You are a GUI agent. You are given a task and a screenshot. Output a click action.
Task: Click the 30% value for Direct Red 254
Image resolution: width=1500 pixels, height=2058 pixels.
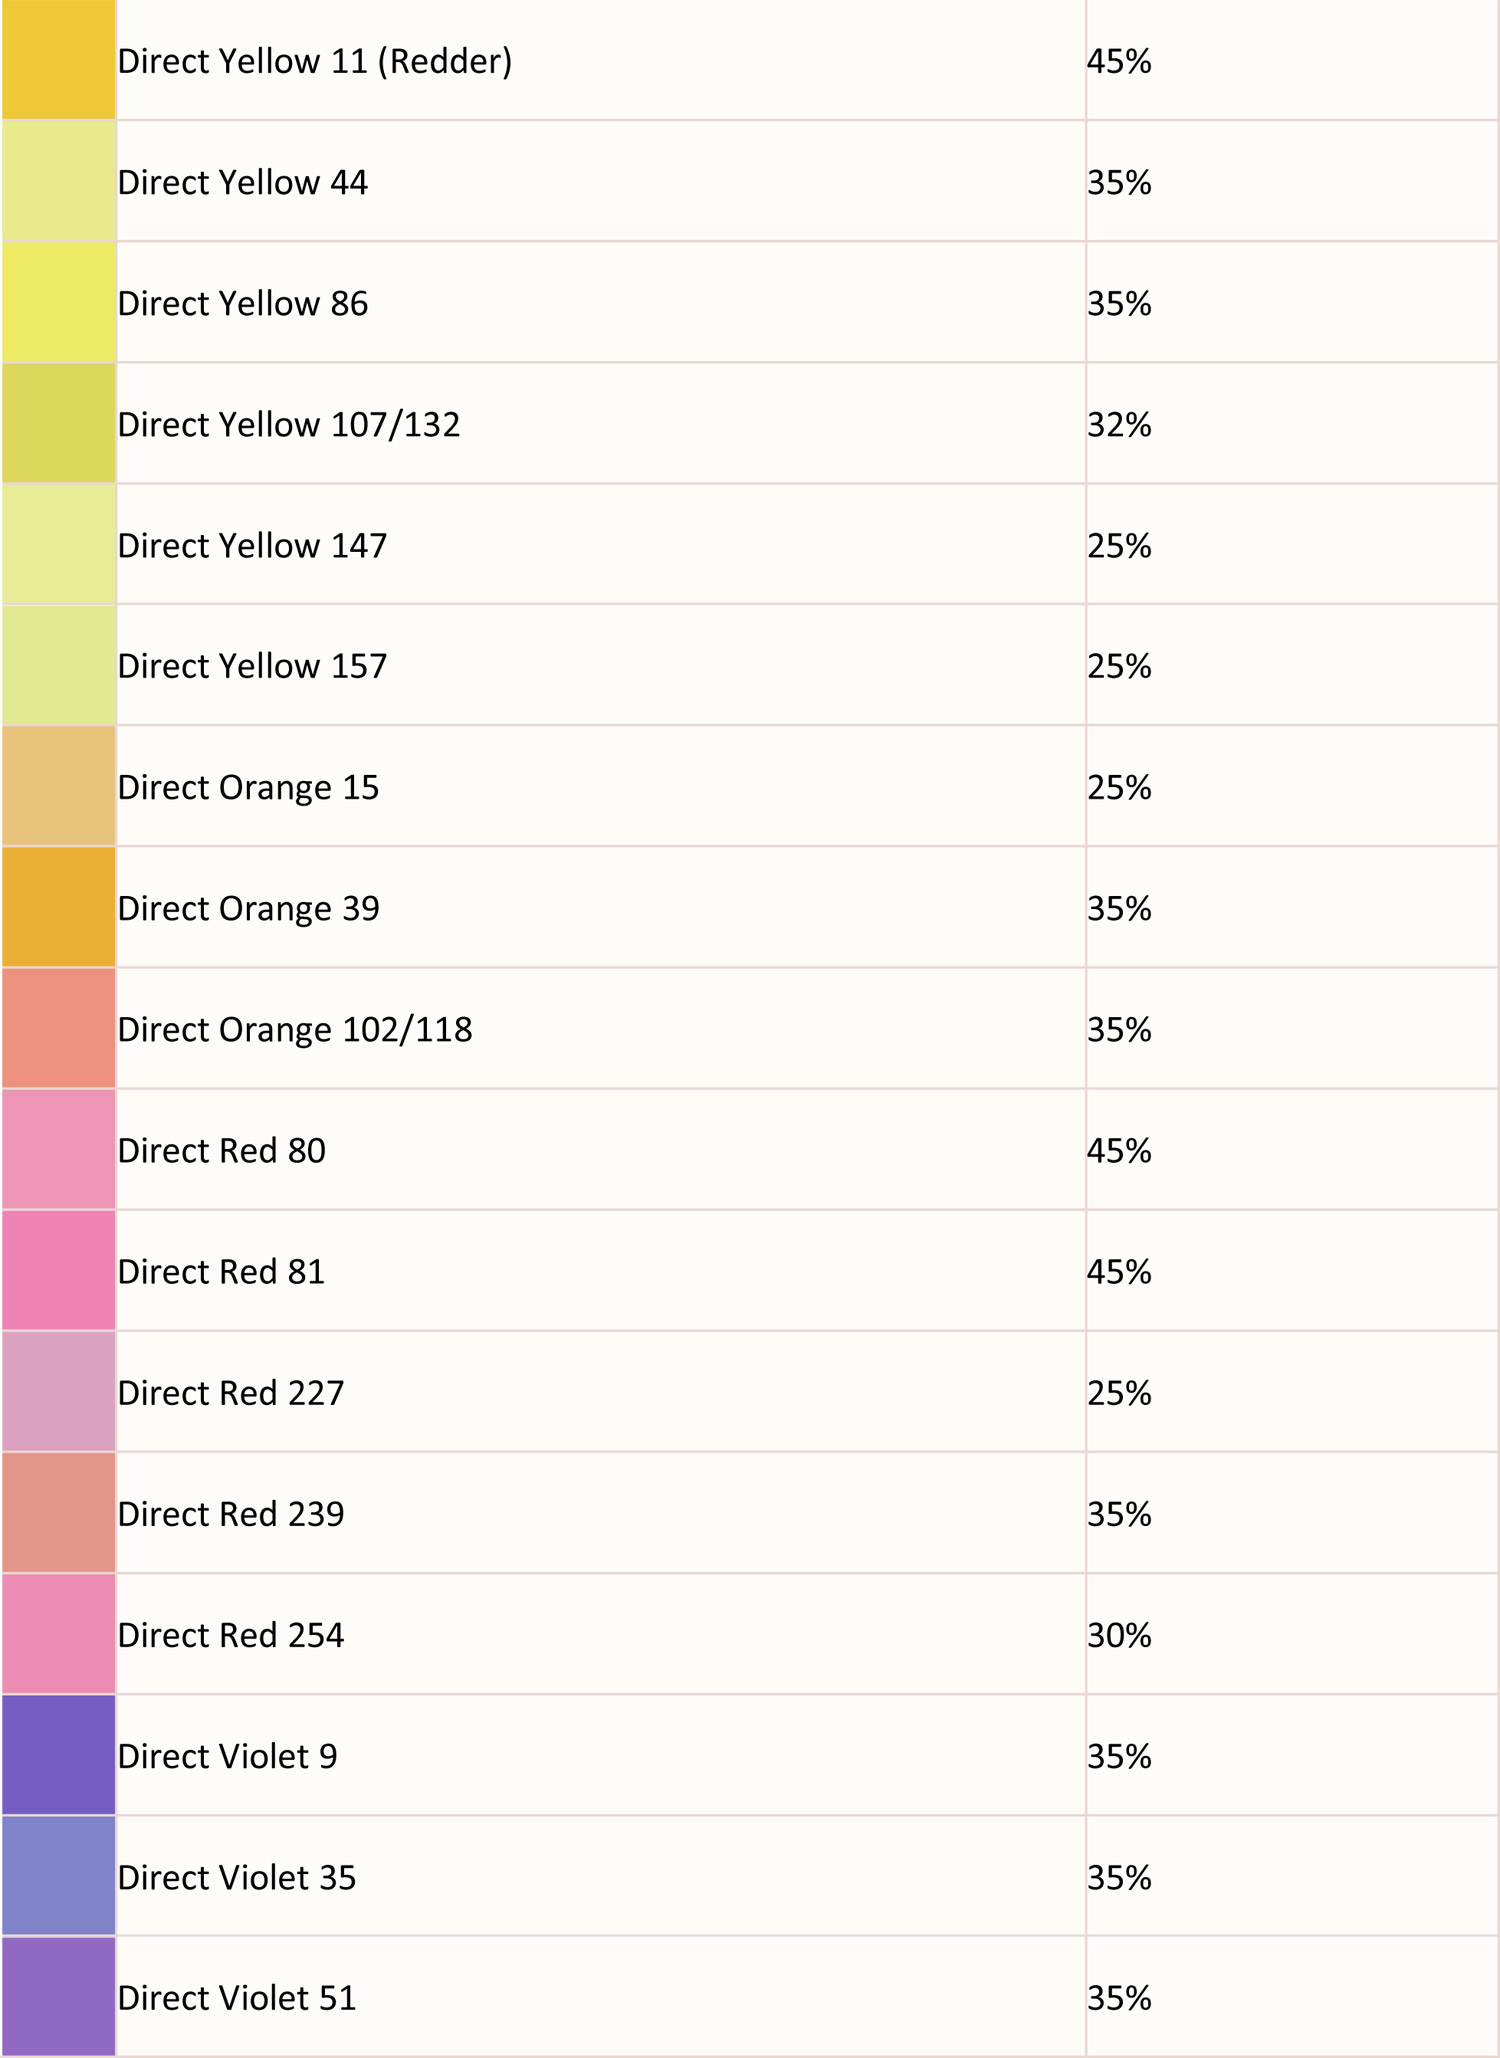click(x=1120, y=1635)
